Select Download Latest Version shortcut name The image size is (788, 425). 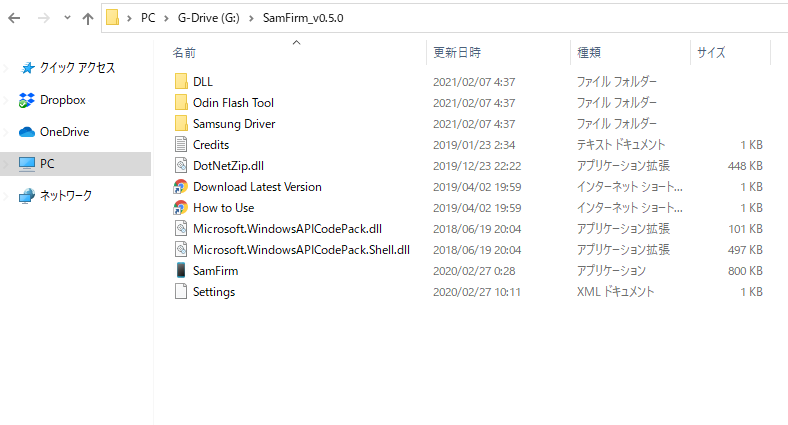(x=257, y=187)
